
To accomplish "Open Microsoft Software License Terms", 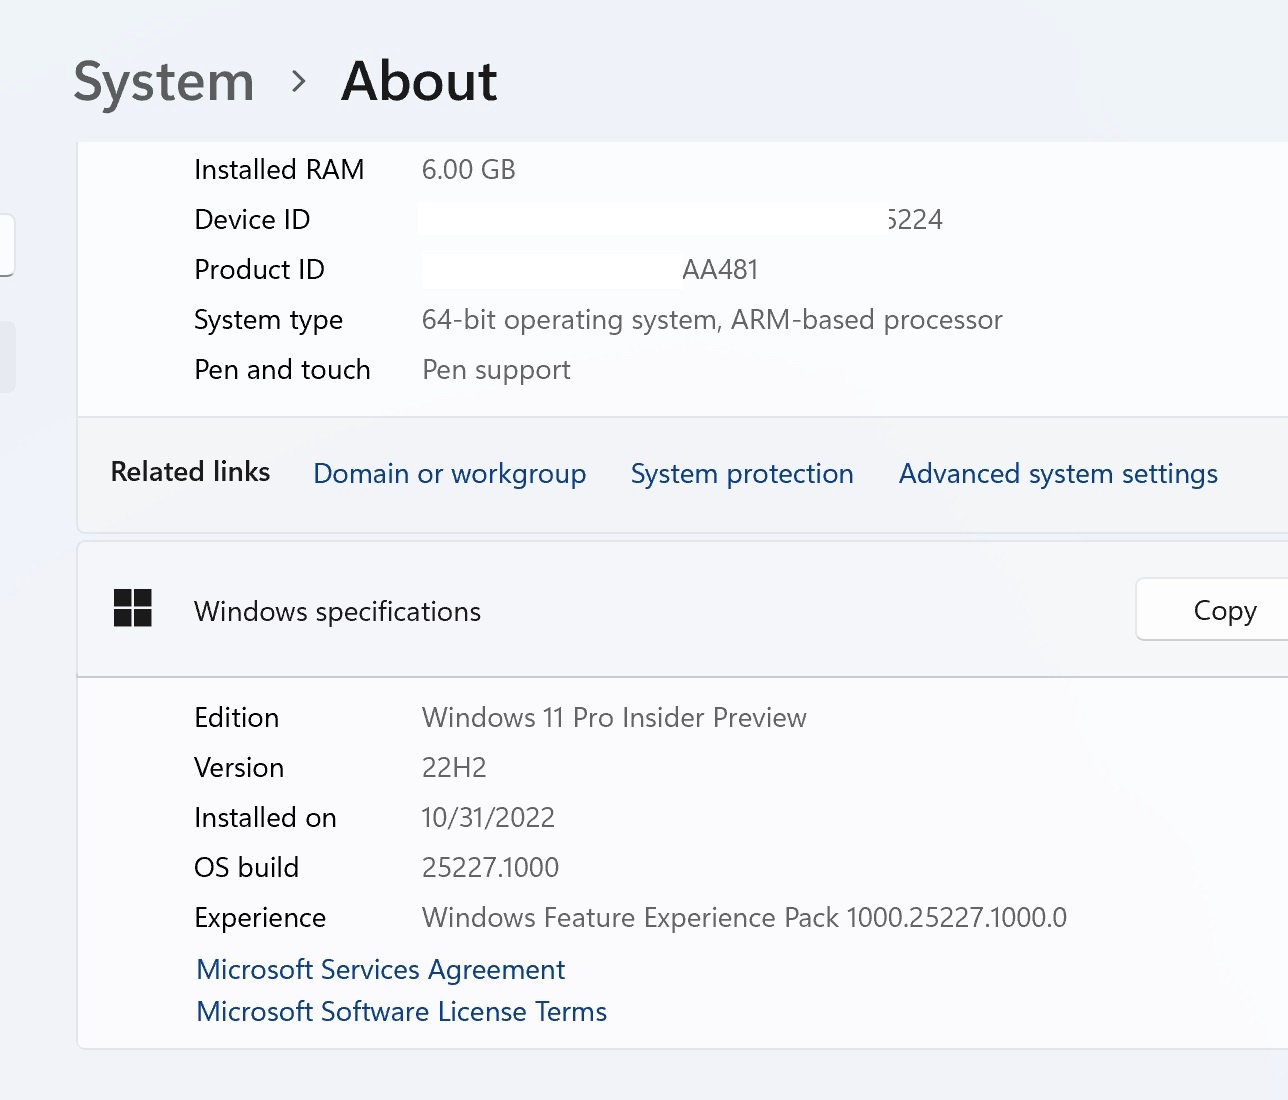I will [401, 1011].
